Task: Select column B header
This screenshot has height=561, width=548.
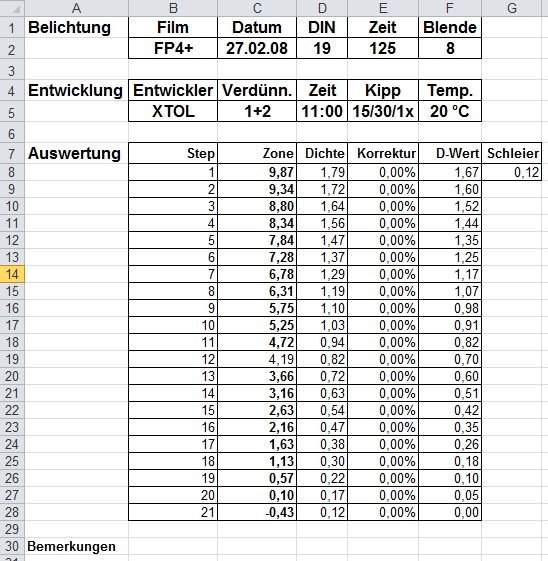Action: (173, 8)
